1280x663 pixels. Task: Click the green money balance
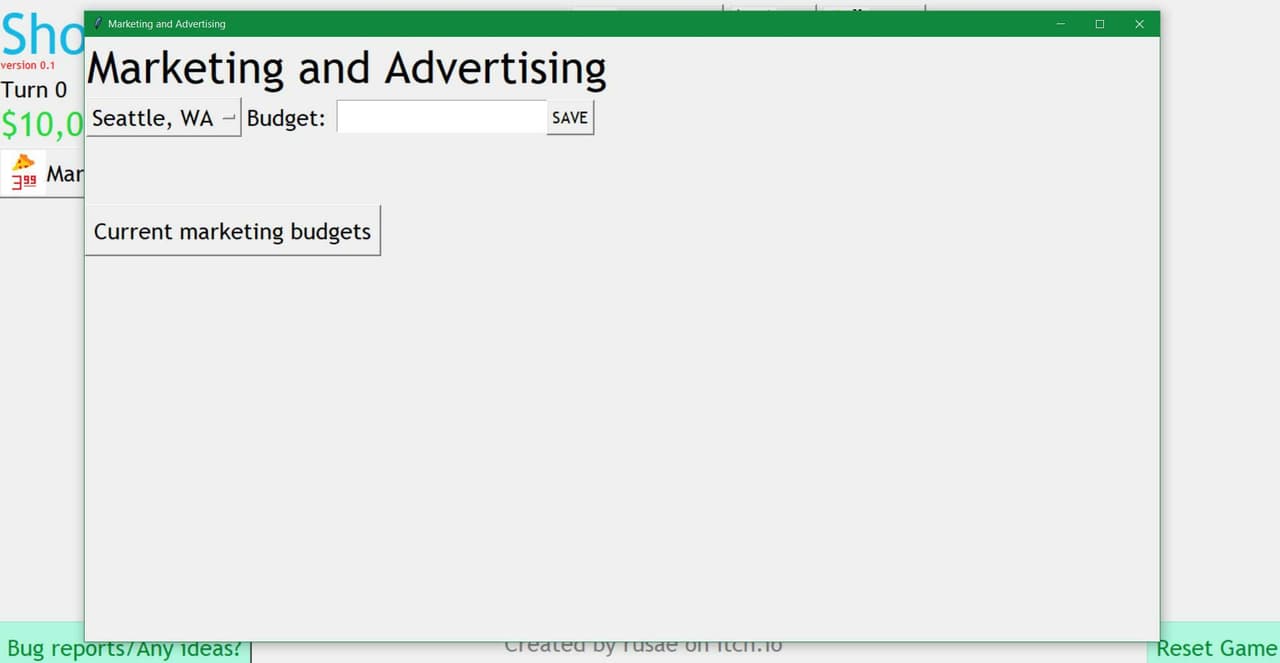42,125
